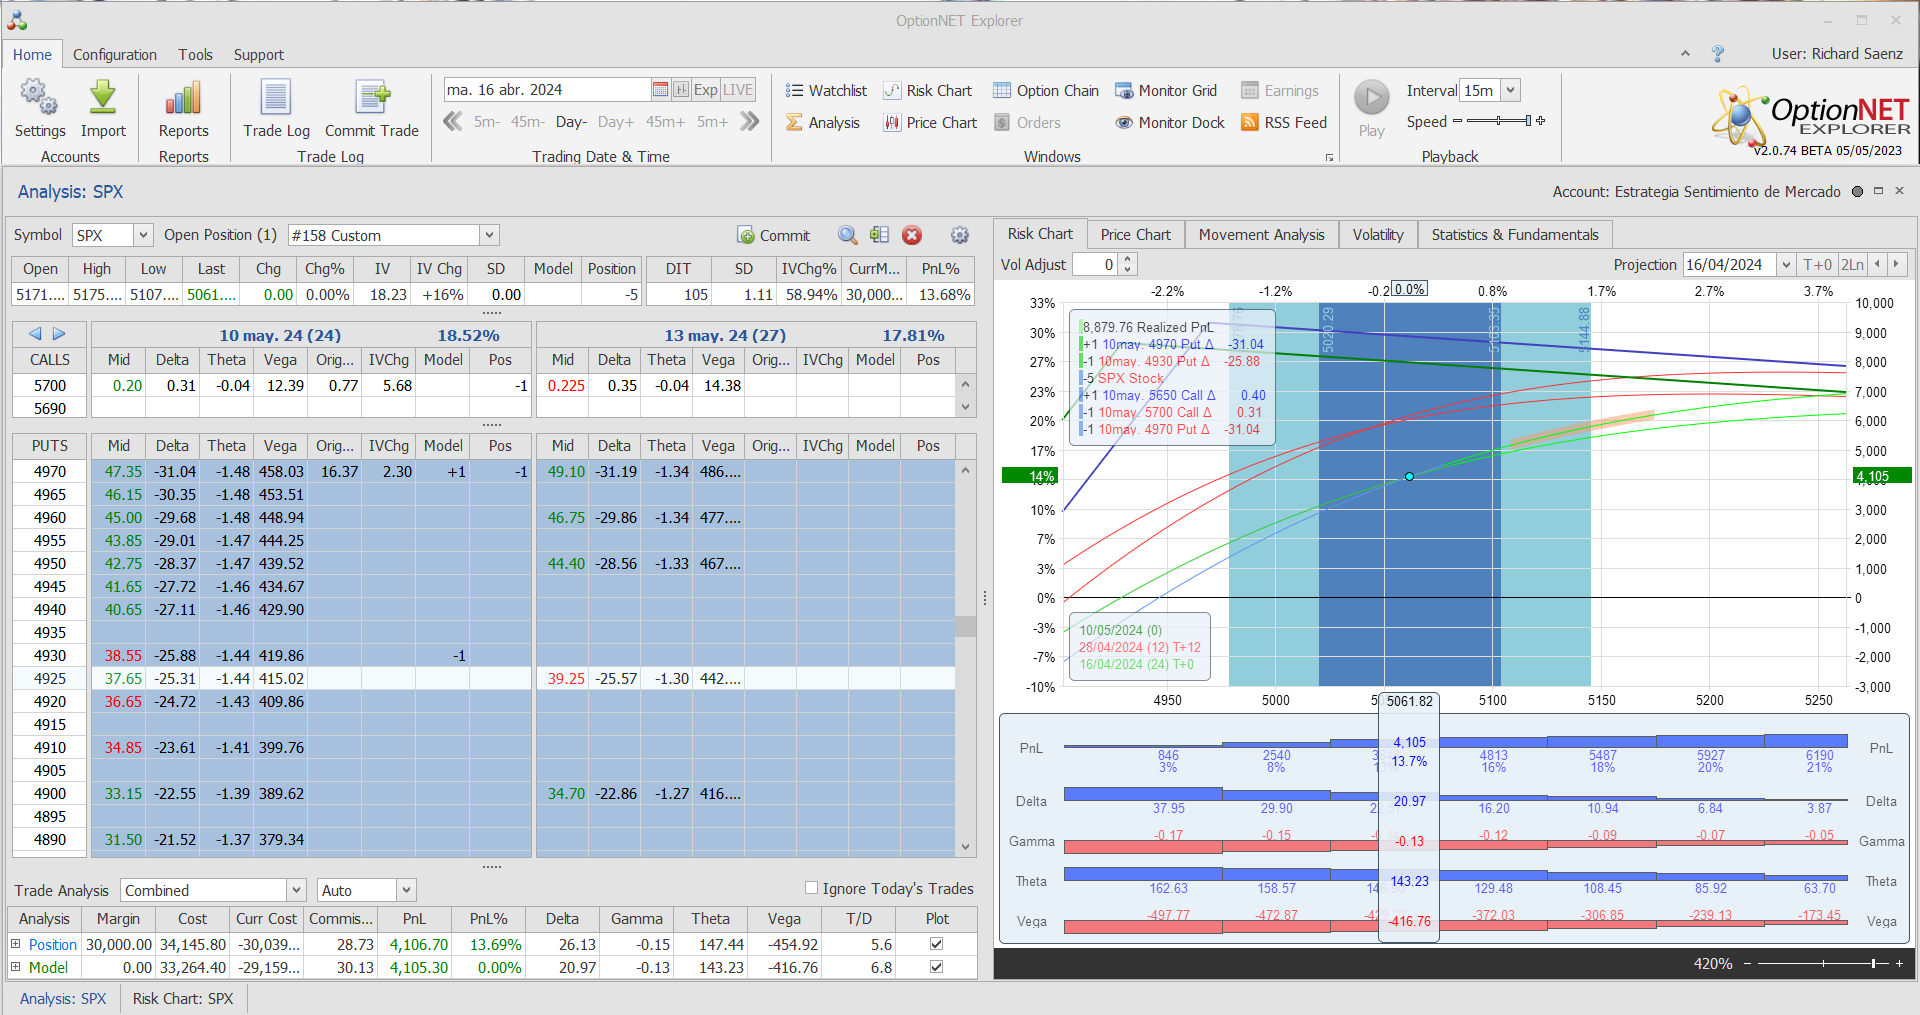Open the Configuration ribbon tab

[114, 55]
